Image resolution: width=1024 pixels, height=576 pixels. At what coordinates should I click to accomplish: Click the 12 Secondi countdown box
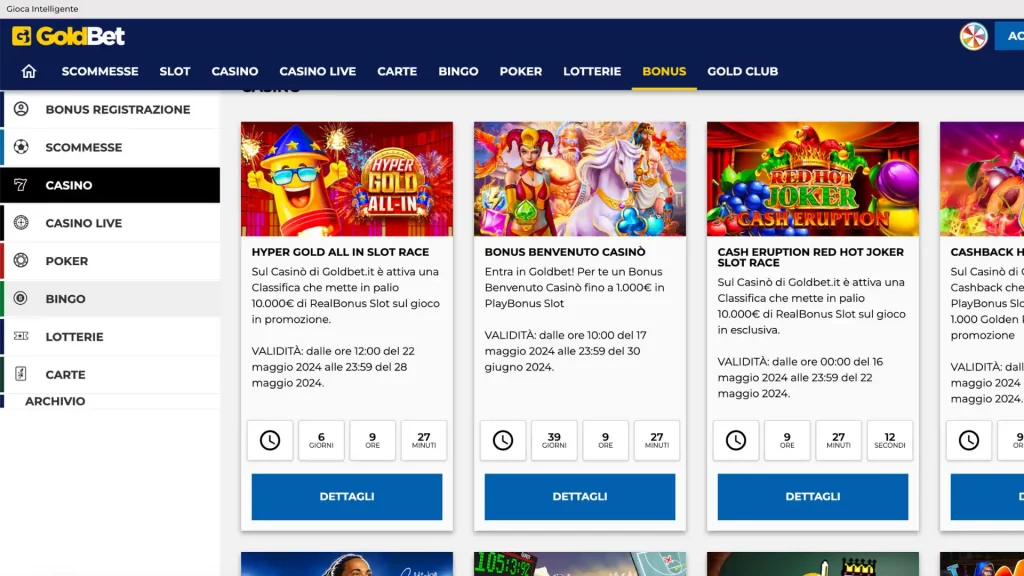(889, 440)
